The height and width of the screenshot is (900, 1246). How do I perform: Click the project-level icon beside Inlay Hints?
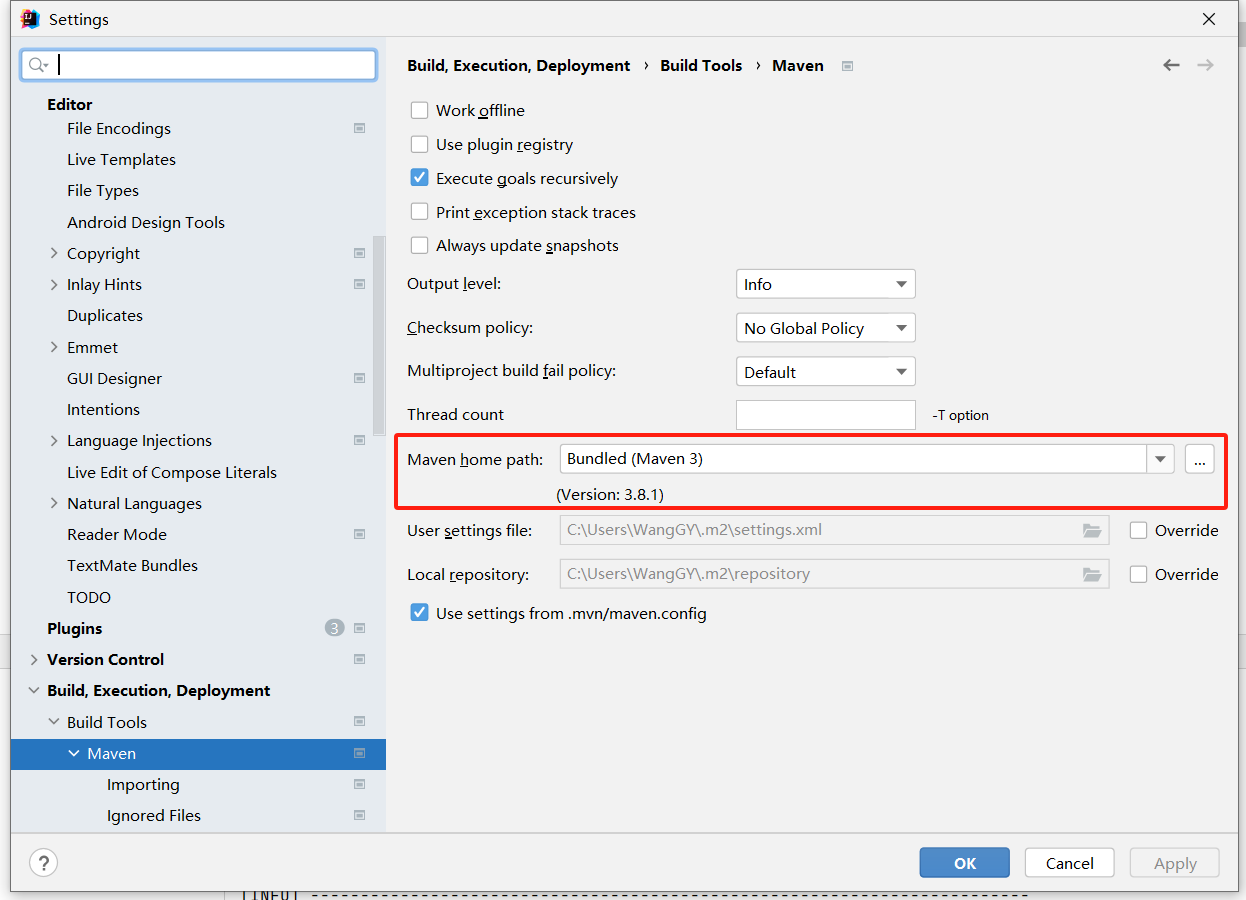click(359, 284)
